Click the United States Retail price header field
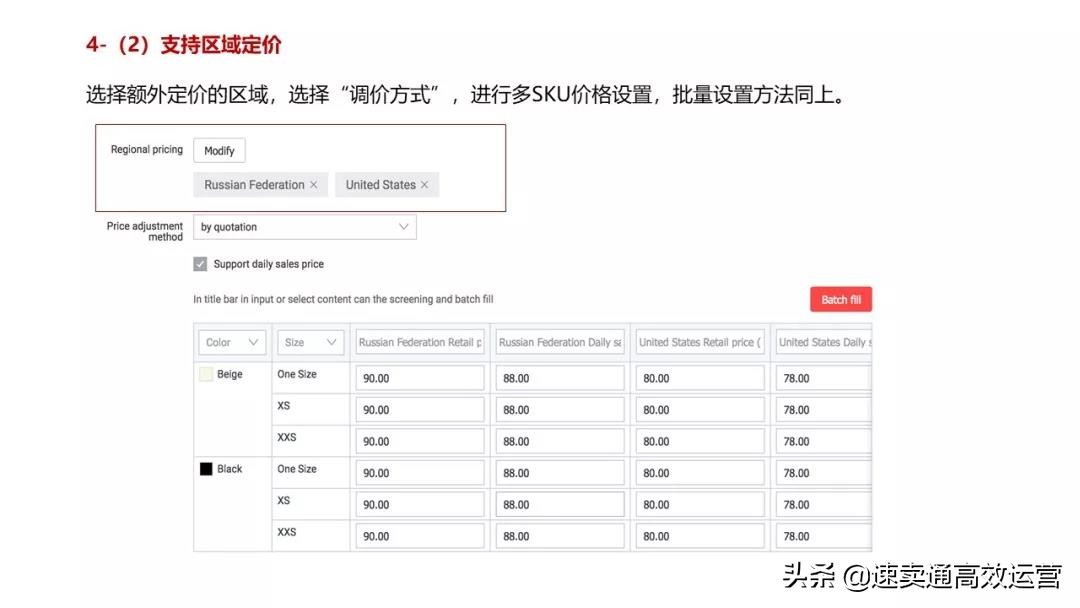This screenshot has width=1080, height=608. tap(699, 342)
